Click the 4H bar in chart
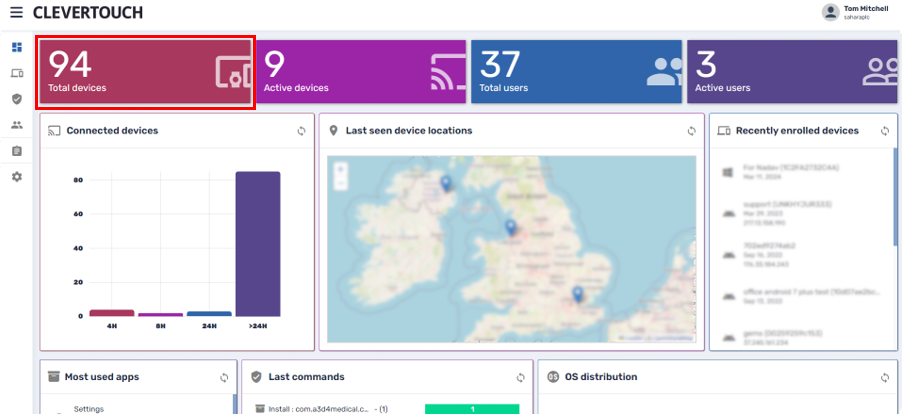The height and width of the screenshot is (416, 902). click(x=112, y=313)
